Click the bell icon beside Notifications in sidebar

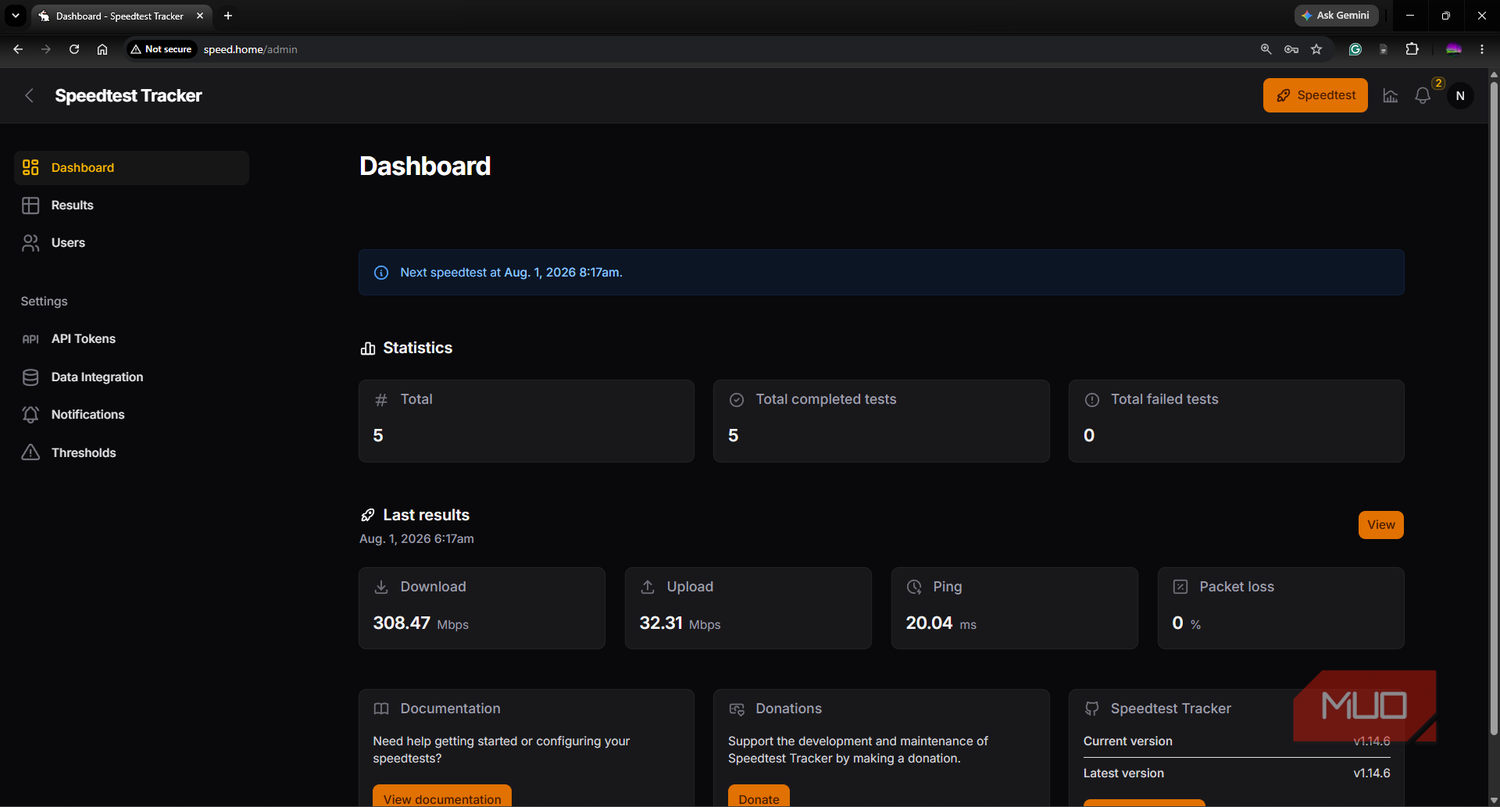click(x=31, y=415)
